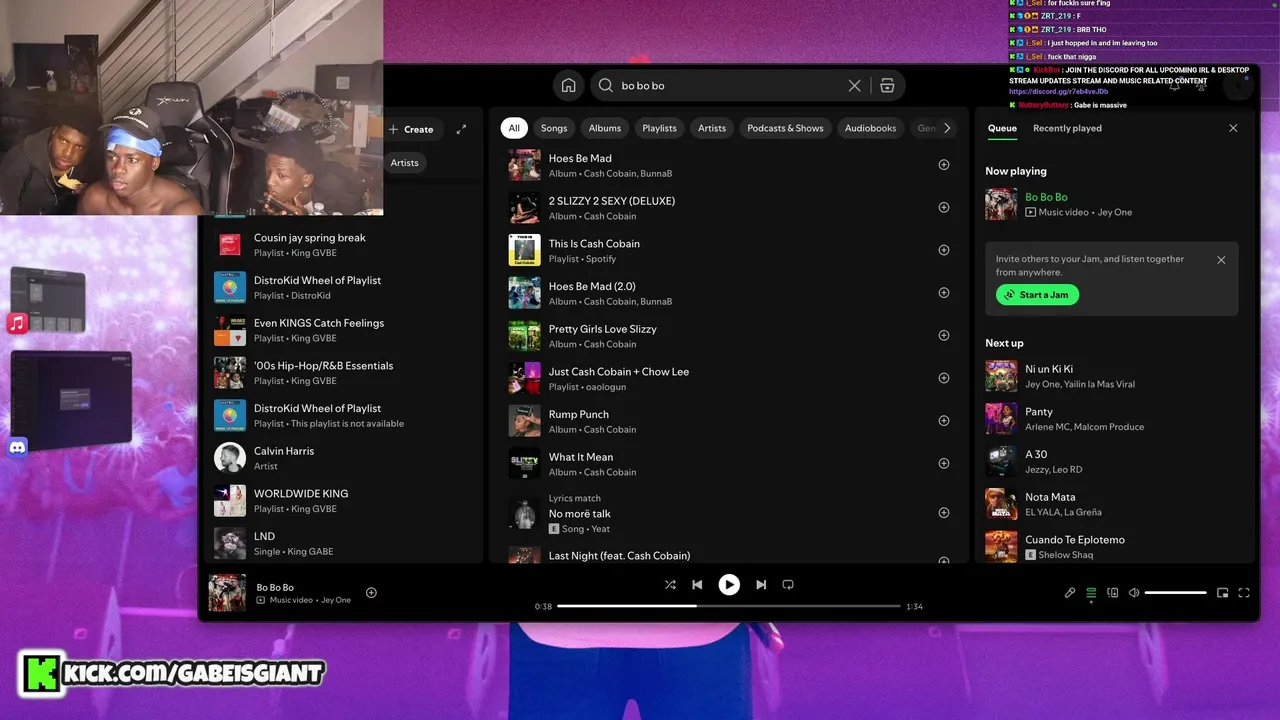Screen dimensions: 1280x720
Task: Open Apple Music icon on the desktop
Action: tap(17, 323)
